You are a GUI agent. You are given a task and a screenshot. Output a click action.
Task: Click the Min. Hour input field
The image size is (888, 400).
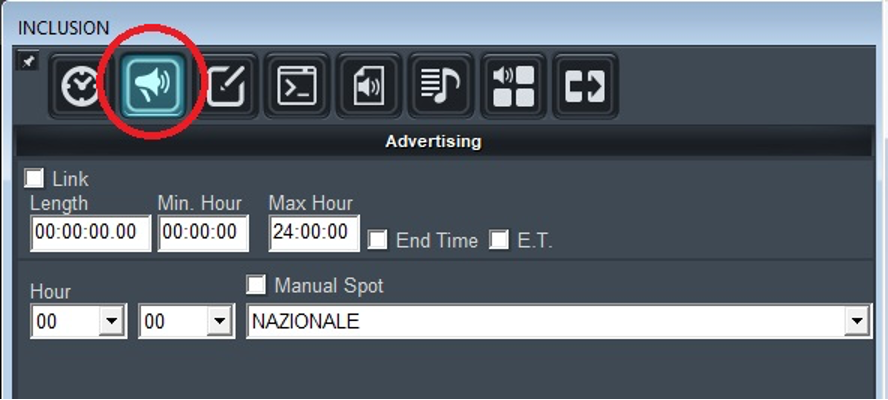click(203, 233)
